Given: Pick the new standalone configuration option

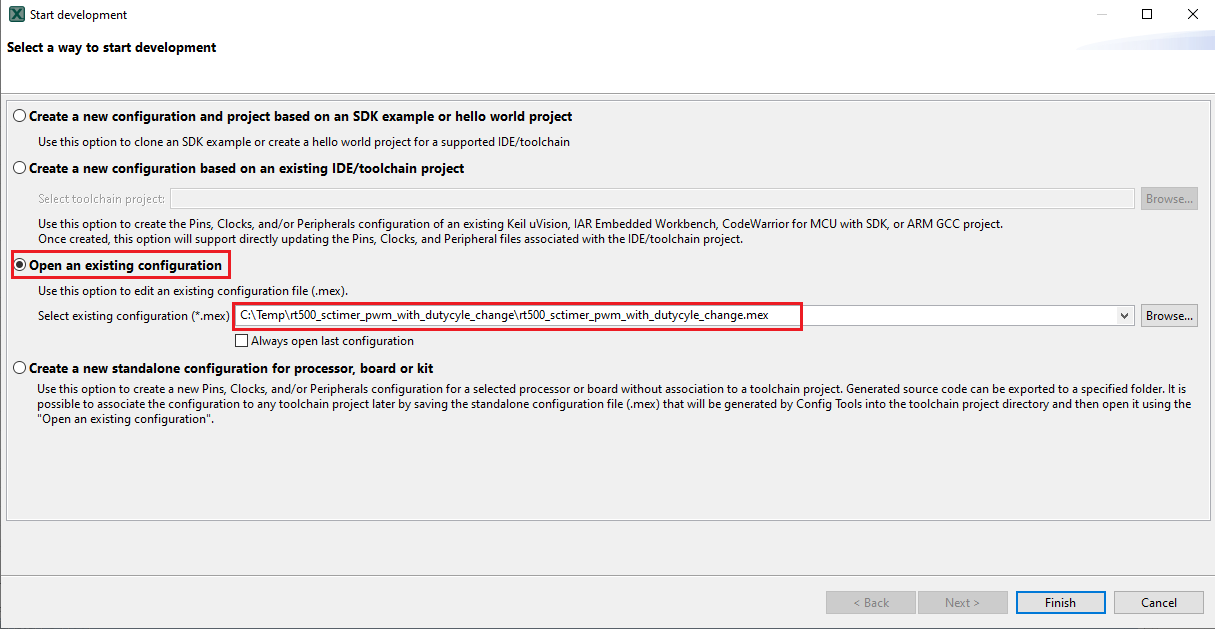Looking at the screenshot, I should point(20,368).
